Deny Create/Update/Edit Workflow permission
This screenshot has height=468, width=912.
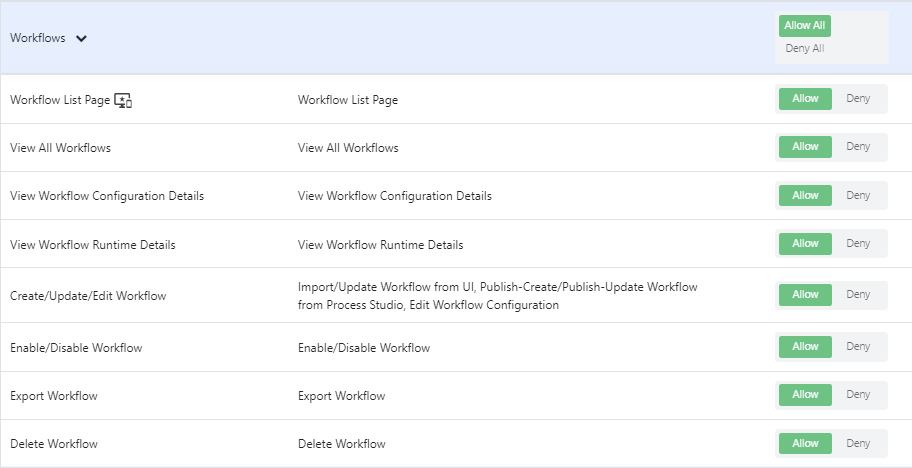pyautogui.click(x=858, y=294)
